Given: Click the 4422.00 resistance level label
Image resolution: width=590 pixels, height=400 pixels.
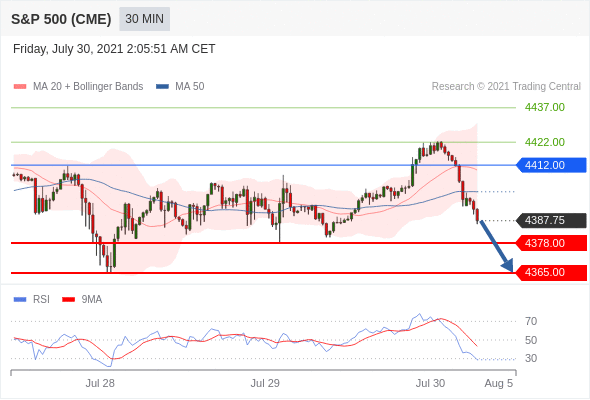Looking at the screenshot, I should click(544, 142).
